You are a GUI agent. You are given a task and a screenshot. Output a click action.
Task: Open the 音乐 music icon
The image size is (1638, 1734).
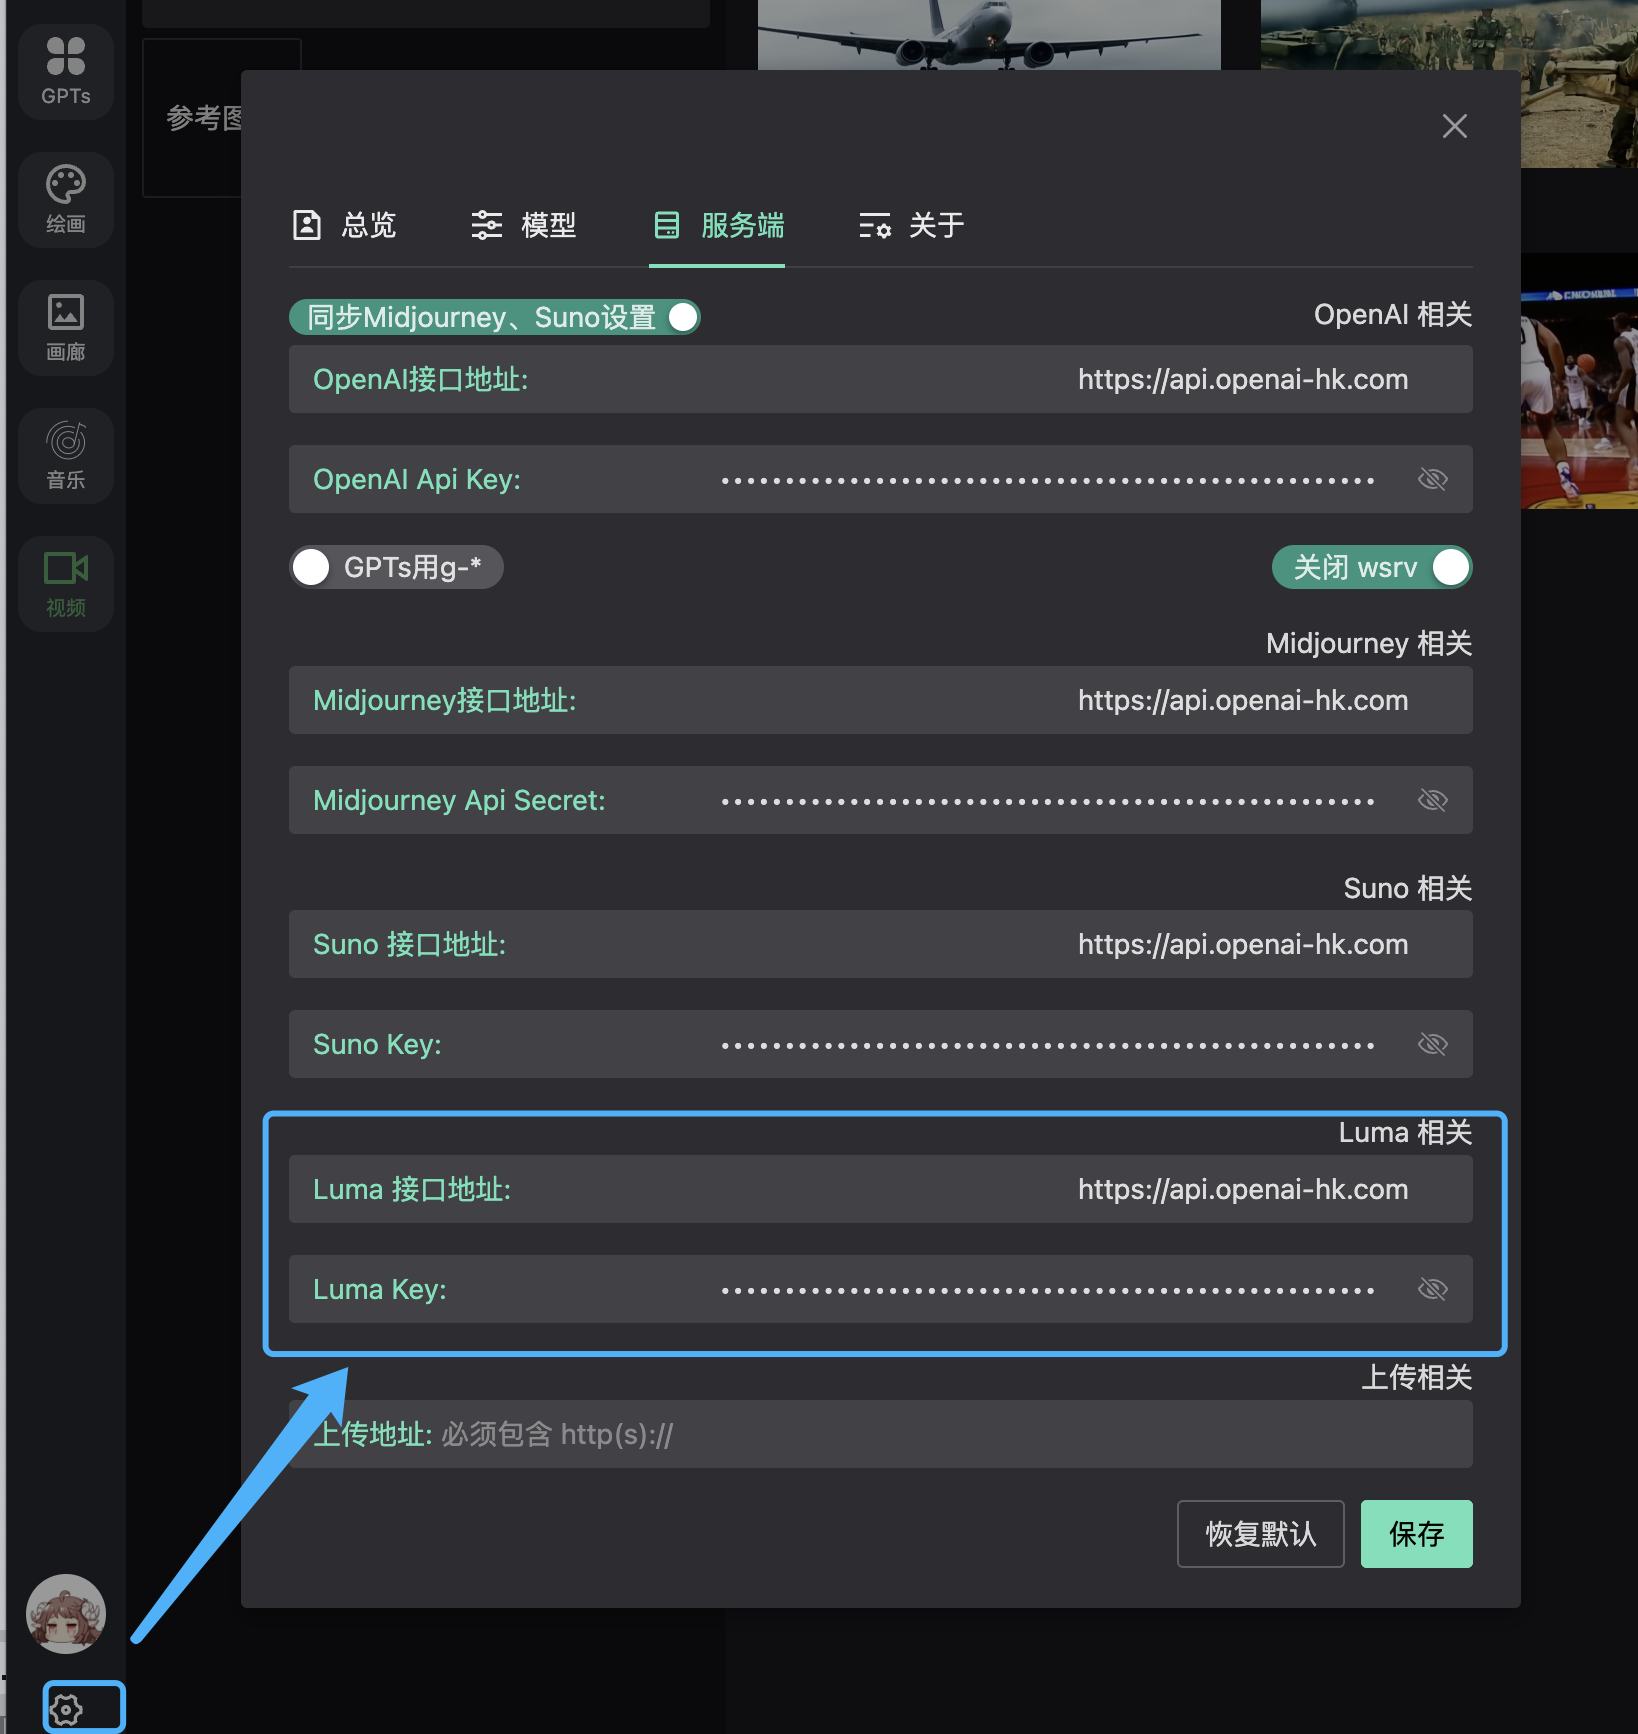coord(66,455)
